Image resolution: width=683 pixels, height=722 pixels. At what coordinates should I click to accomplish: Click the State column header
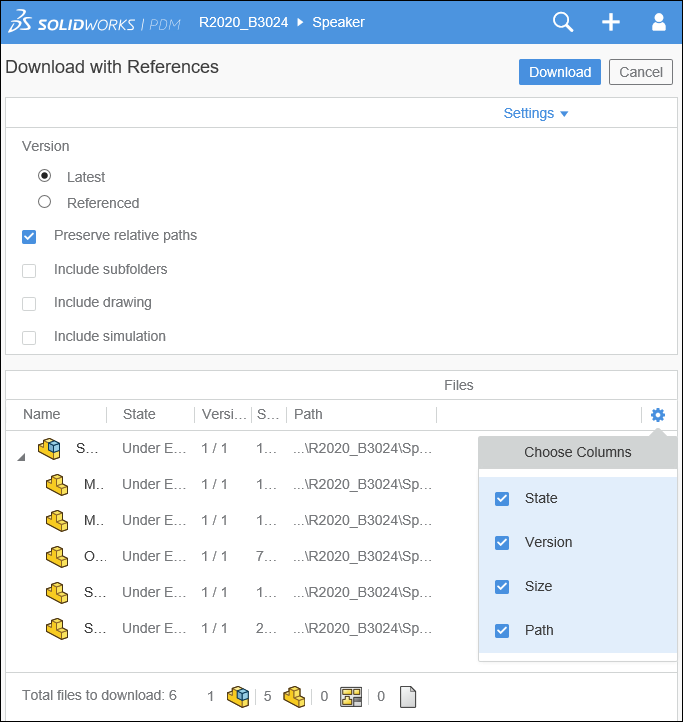click(139, 414)
